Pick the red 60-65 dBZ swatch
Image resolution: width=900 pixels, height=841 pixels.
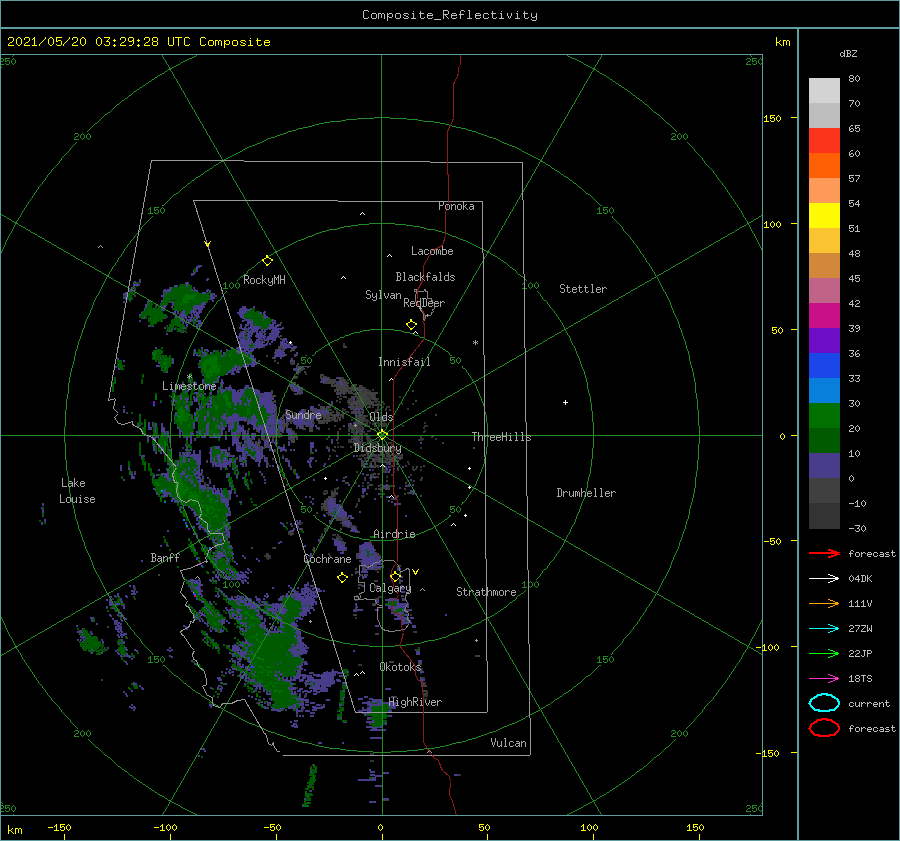tap(824, 140)
